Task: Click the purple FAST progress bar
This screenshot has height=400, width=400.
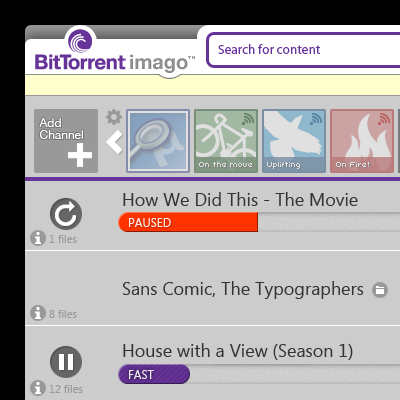Action: click(154, 374)
